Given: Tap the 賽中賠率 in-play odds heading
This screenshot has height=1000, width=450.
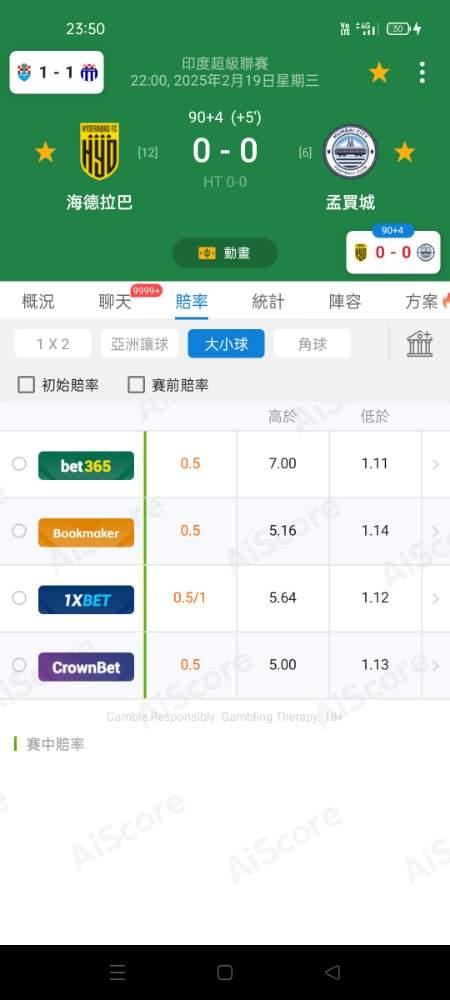Looking at the screenshot, I should tap(55, 744).
